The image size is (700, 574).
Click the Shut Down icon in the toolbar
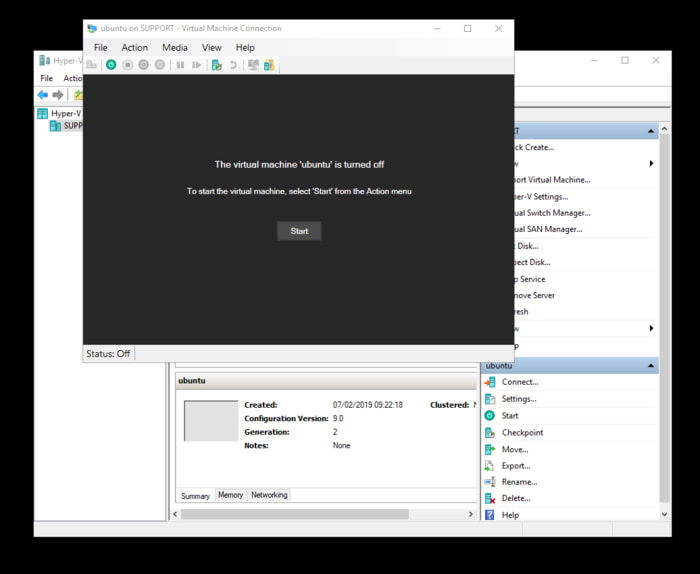tap(143, 65)
